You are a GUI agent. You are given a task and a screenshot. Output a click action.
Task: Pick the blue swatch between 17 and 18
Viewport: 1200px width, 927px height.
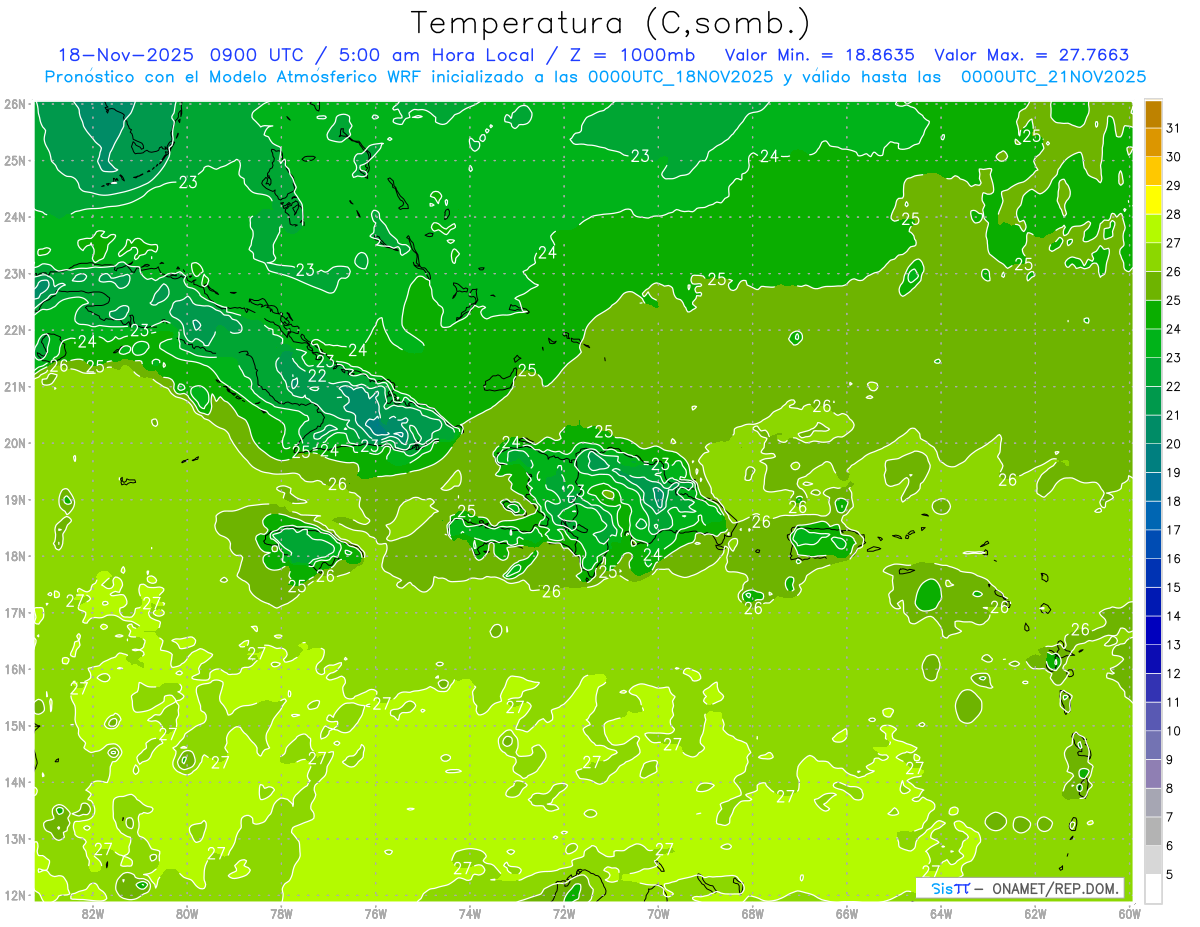pos(1153,515)
